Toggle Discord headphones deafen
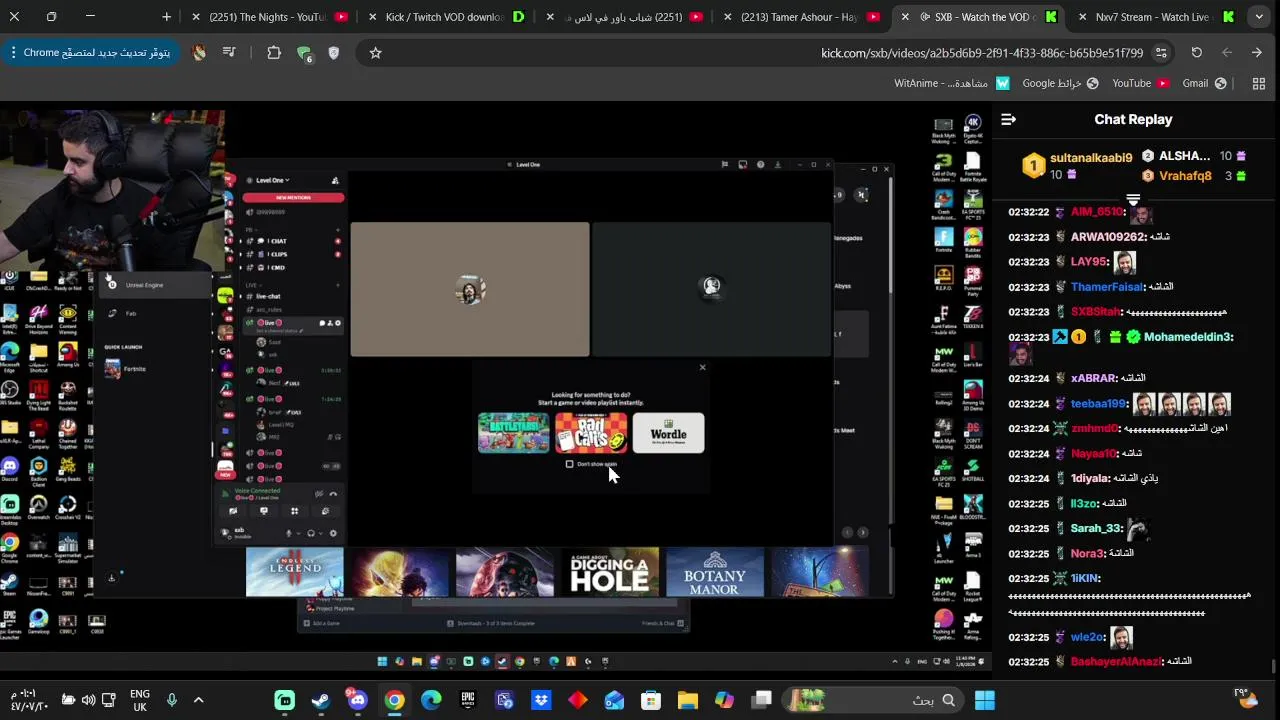The width and height of the screenshot is (1280, 720). (310, 533)
